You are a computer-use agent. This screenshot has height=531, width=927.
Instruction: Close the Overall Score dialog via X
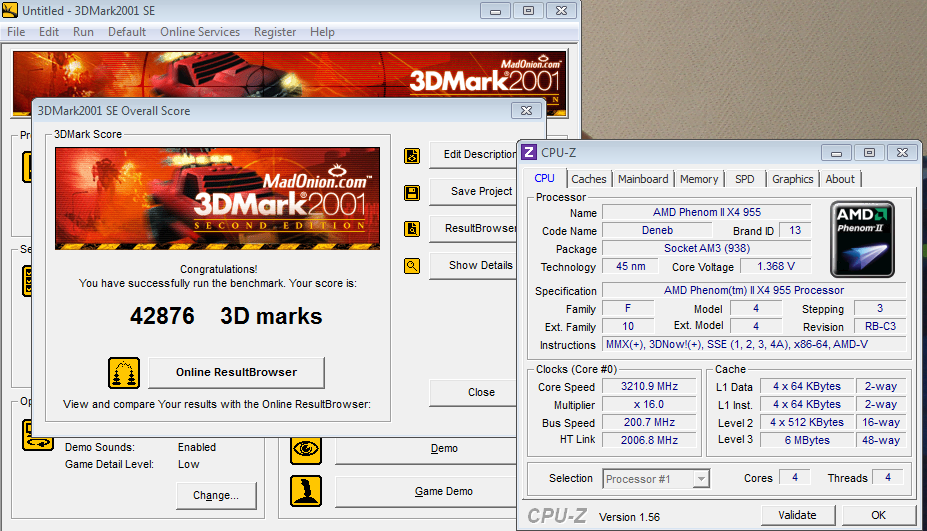click(526, 111)
